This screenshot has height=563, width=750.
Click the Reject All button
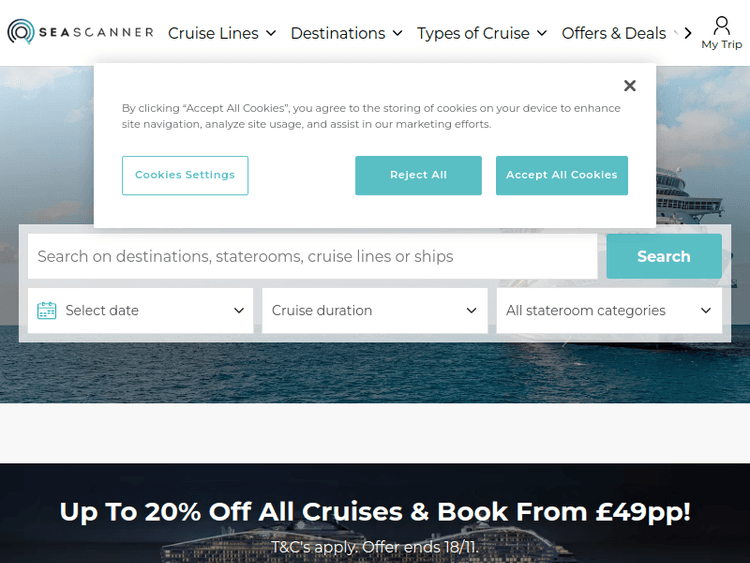click(418, 175)
